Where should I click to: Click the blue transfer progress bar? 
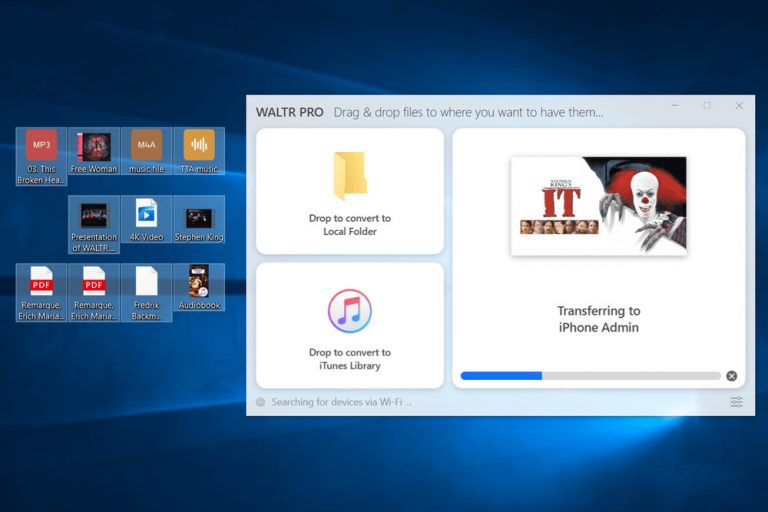coord(591,376)
